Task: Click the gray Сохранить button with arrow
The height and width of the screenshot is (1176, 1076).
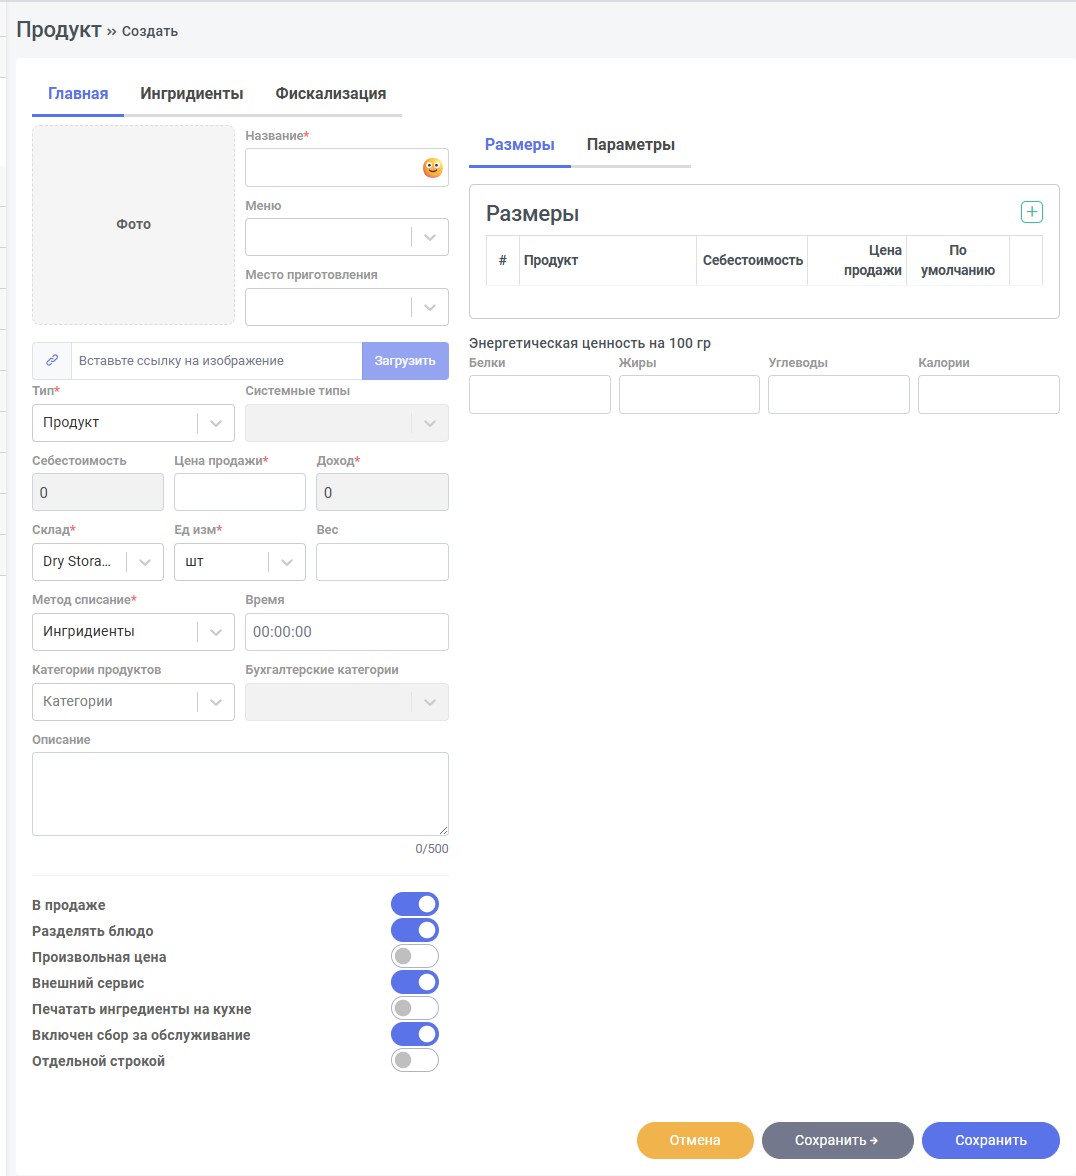Action: coord(838,1140)
